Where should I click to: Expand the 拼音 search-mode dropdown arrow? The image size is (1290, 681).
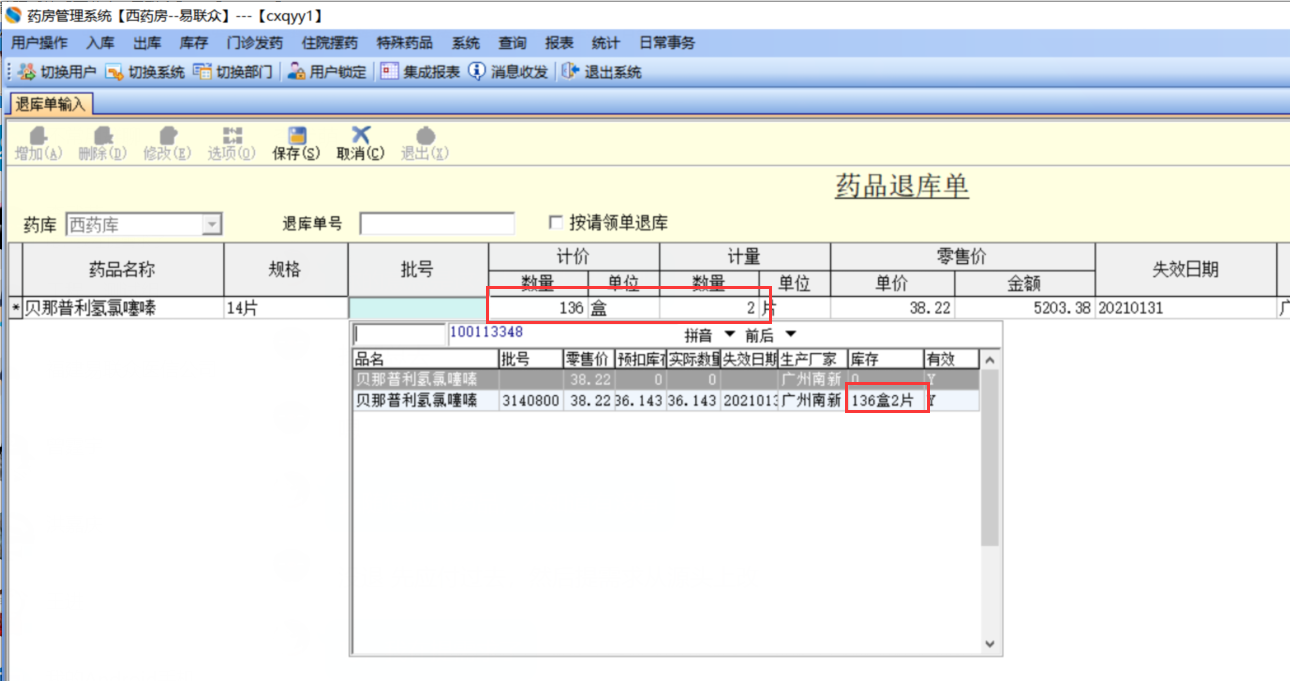(x=729, y=334)
